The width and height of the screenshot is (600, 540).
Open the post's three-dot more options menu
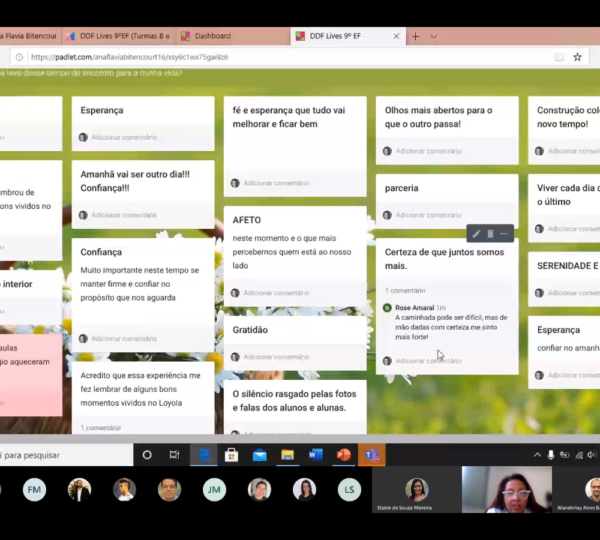(x=504, y=234)
